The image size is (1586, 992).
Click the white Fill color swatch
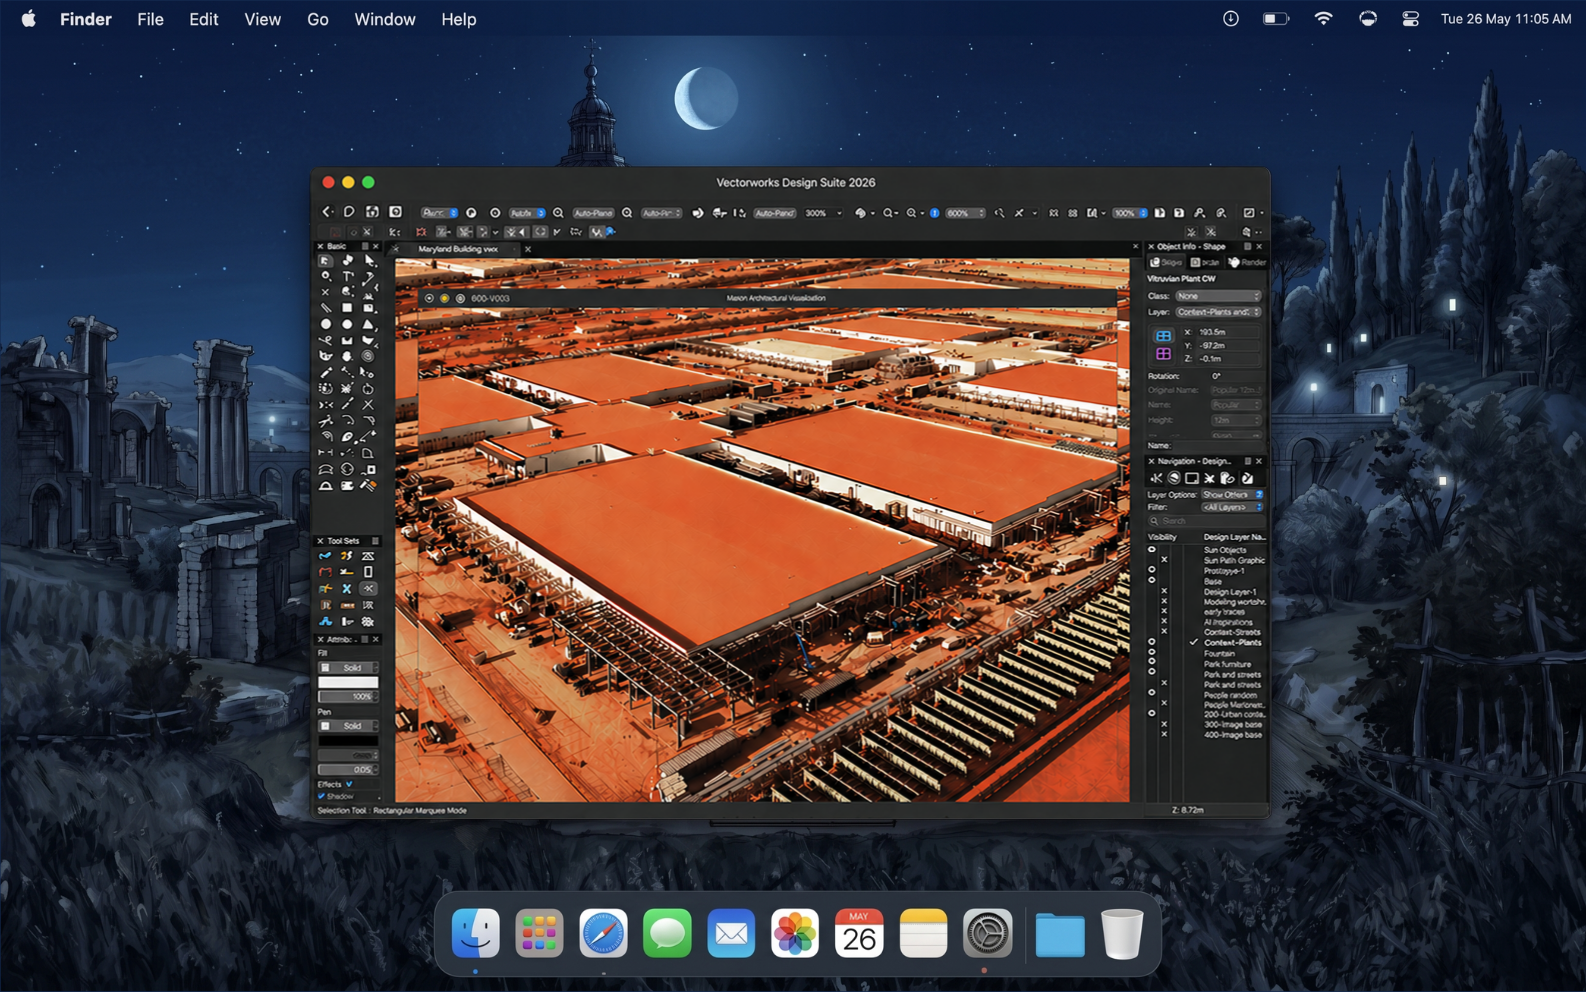click(347, 682)
